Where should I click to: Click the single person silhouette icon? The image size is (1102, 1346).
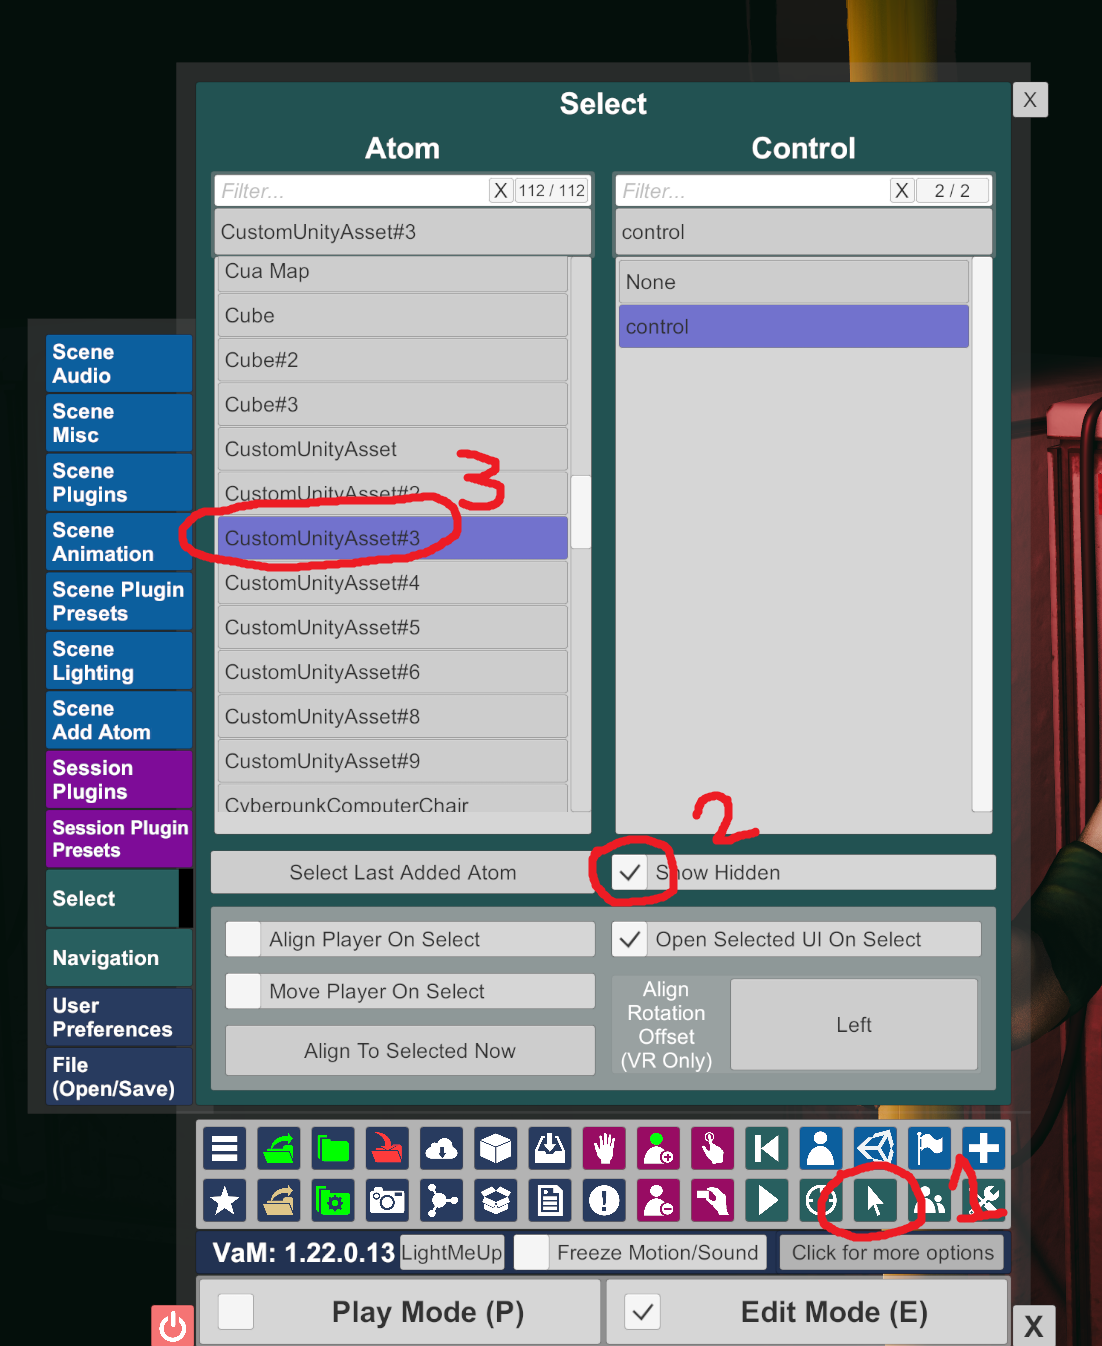click(821, 1148)
